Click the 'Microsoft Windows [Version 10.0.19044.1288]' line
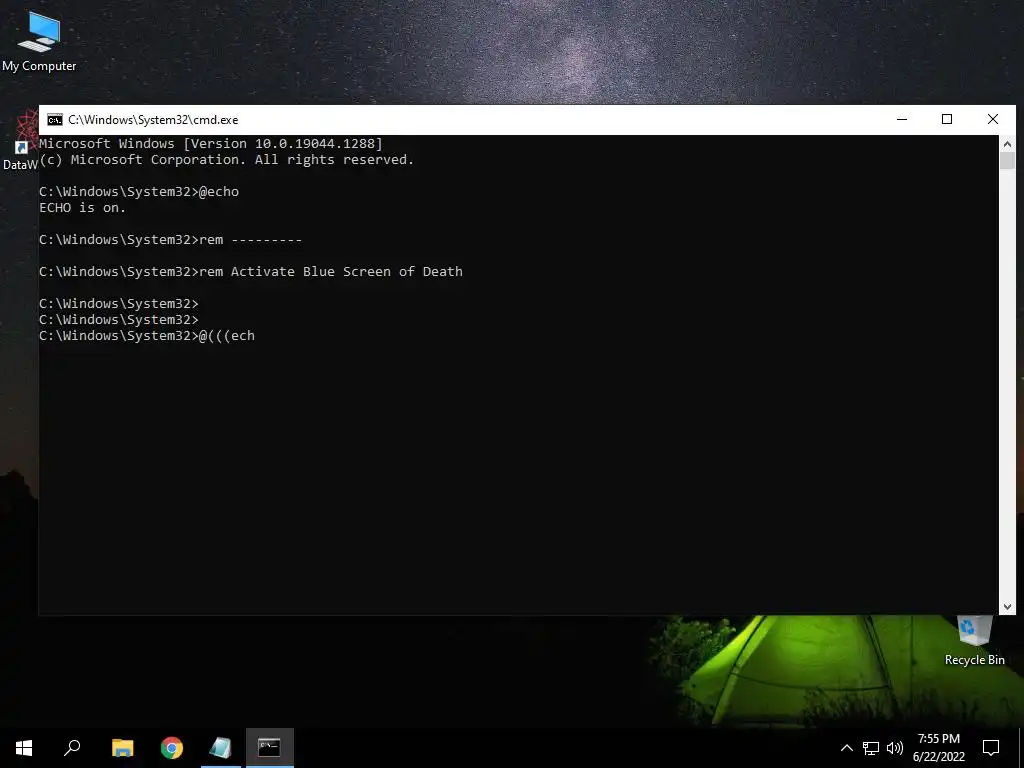1024x768 pixels. click(x=210, y=144)
